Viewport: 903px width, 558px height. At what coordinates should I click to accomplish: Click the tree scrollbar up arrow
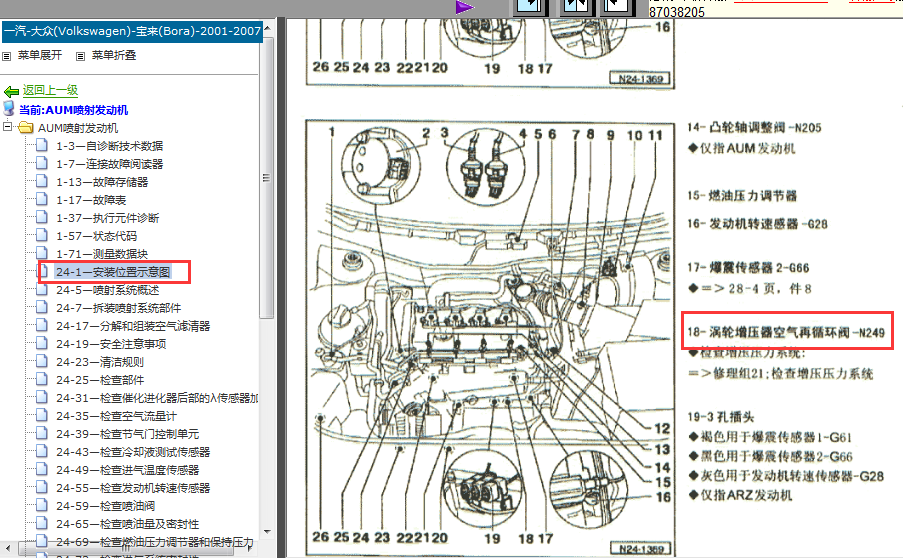(x=267, y=27)
